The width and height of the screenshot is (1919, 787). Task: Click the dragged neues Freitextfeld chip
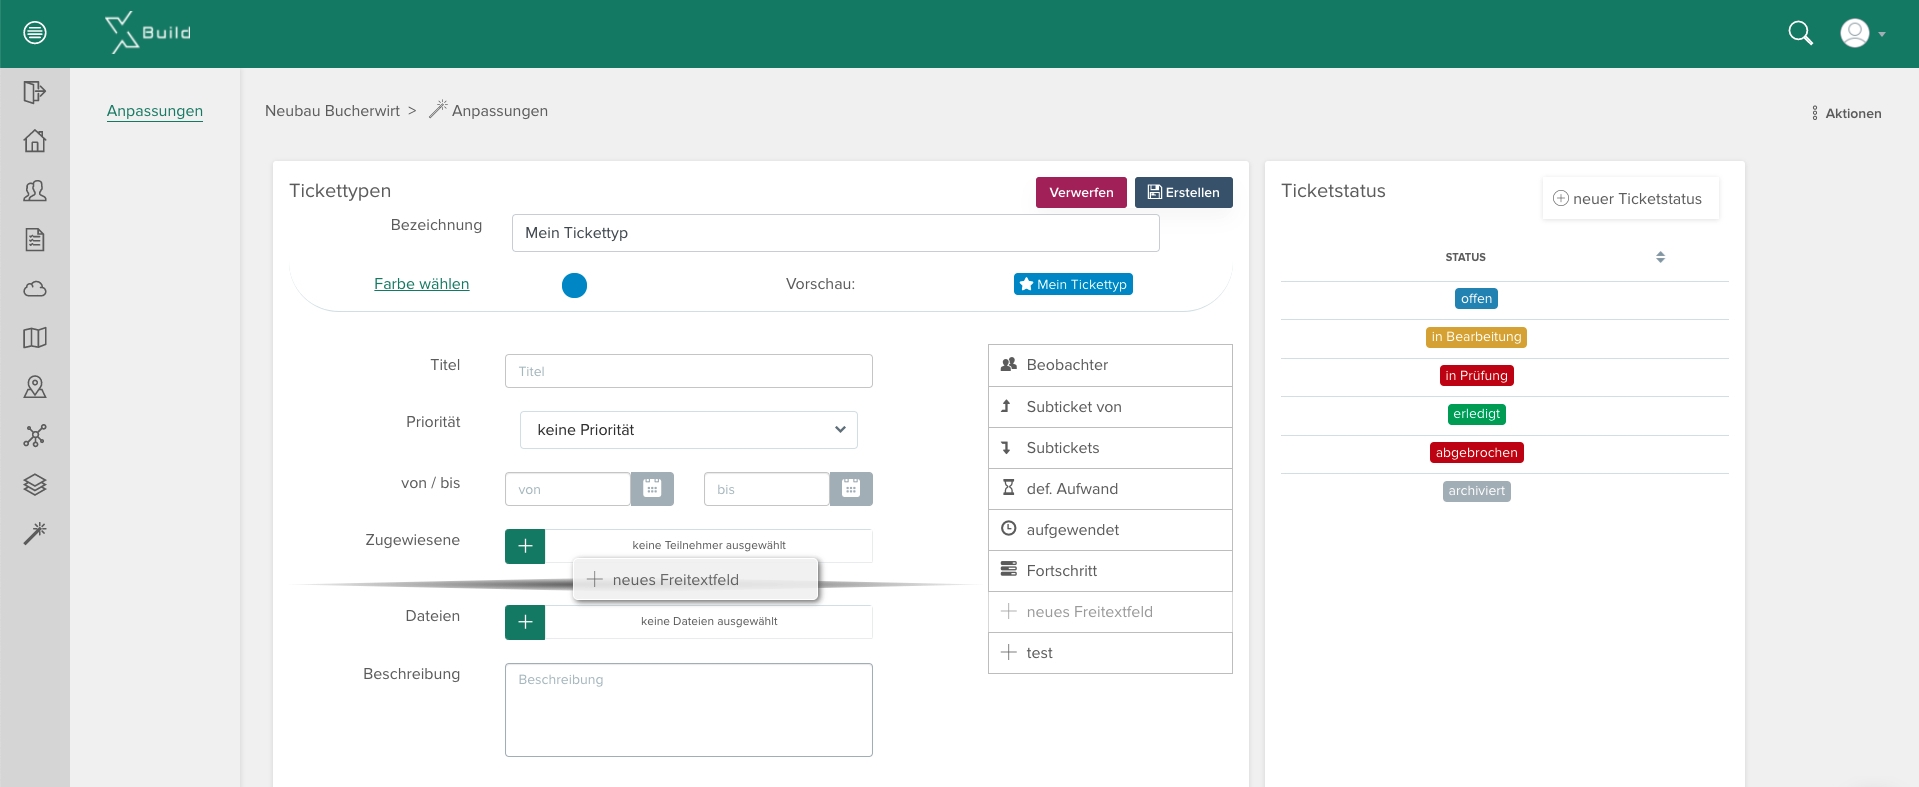click(x=695, y=580)
